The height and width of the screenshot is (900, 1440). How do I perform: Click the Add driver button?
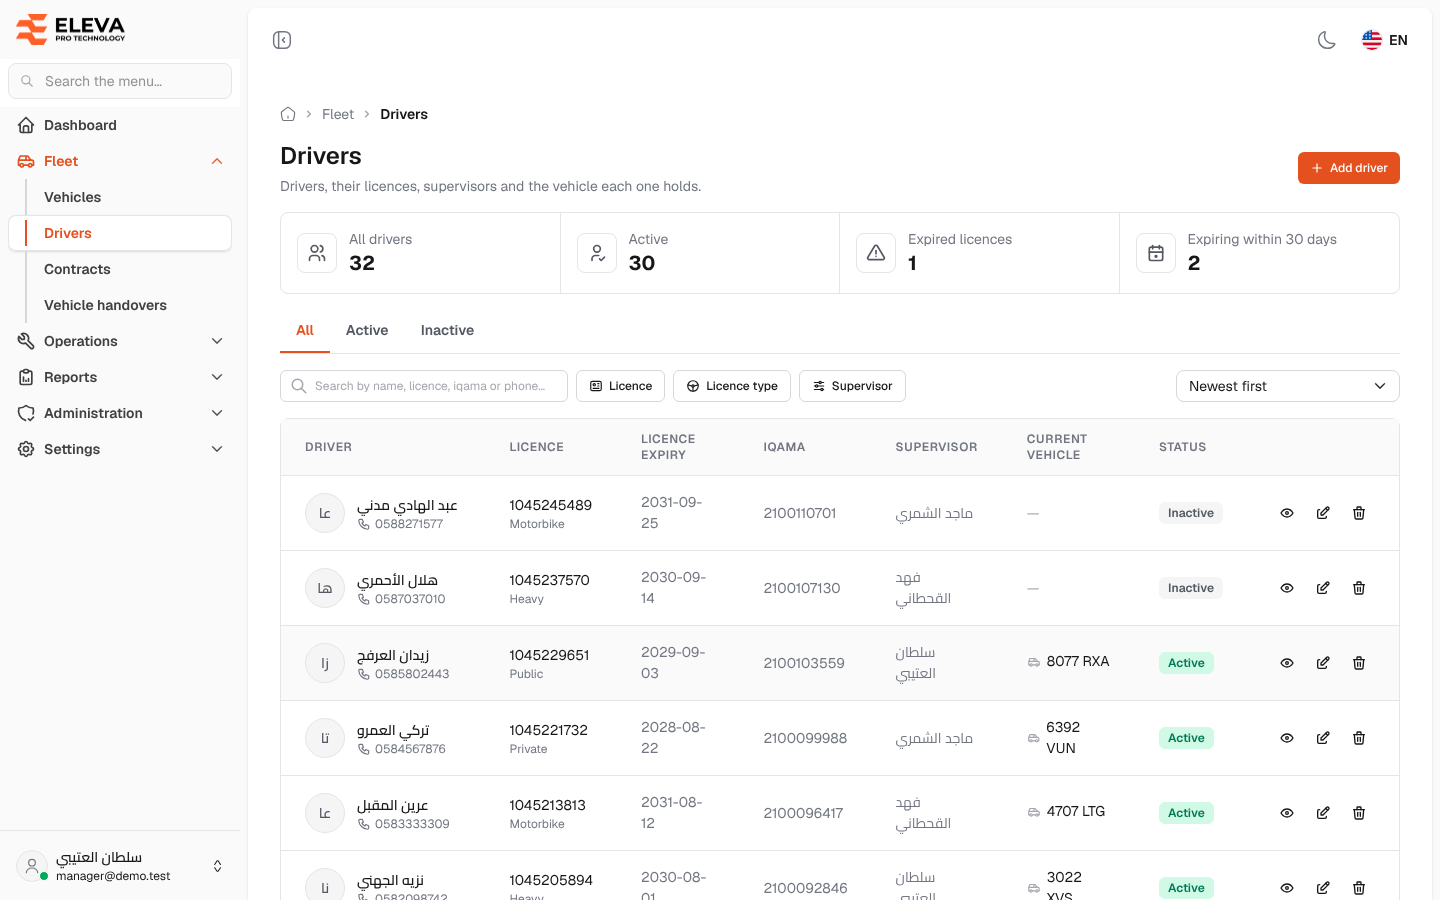point(1349,168)
